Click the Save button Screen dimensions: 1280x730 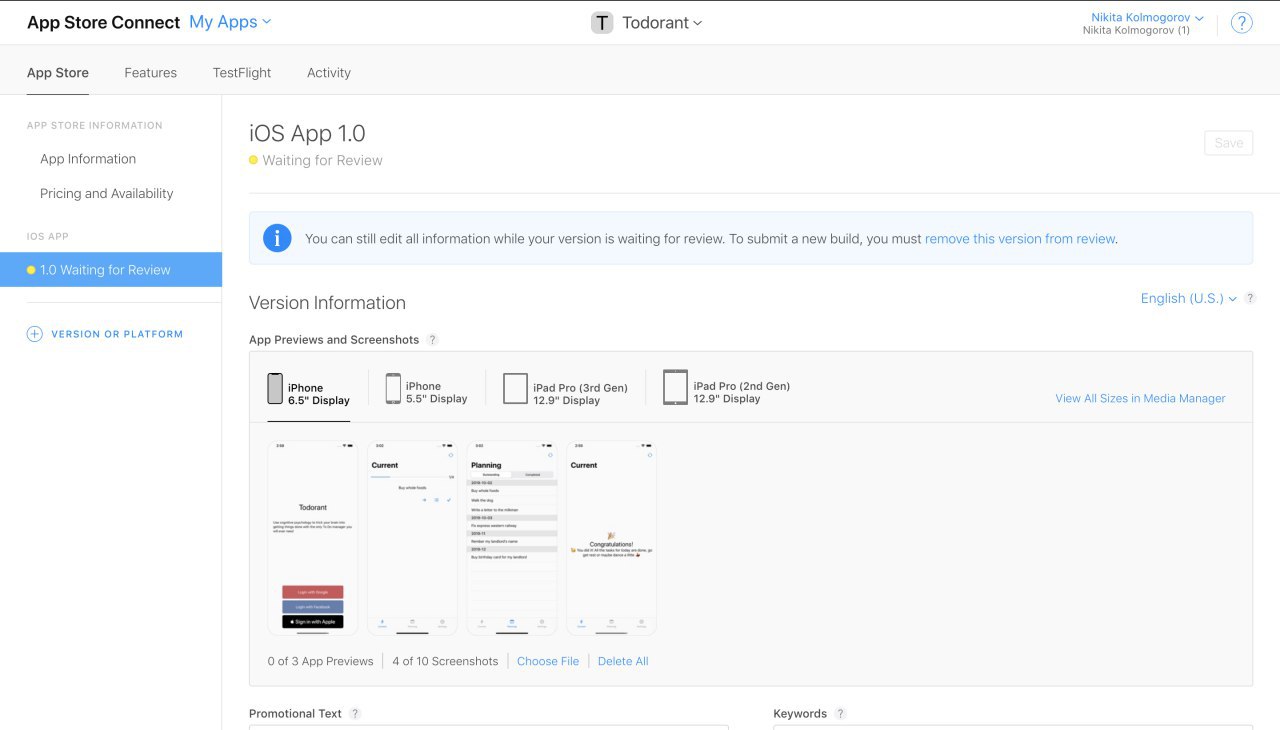coord(1229,143)
